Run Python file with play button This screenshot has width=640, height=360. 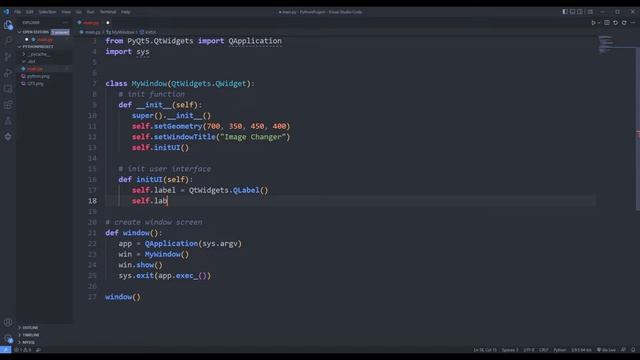click(x=593, y=23)
